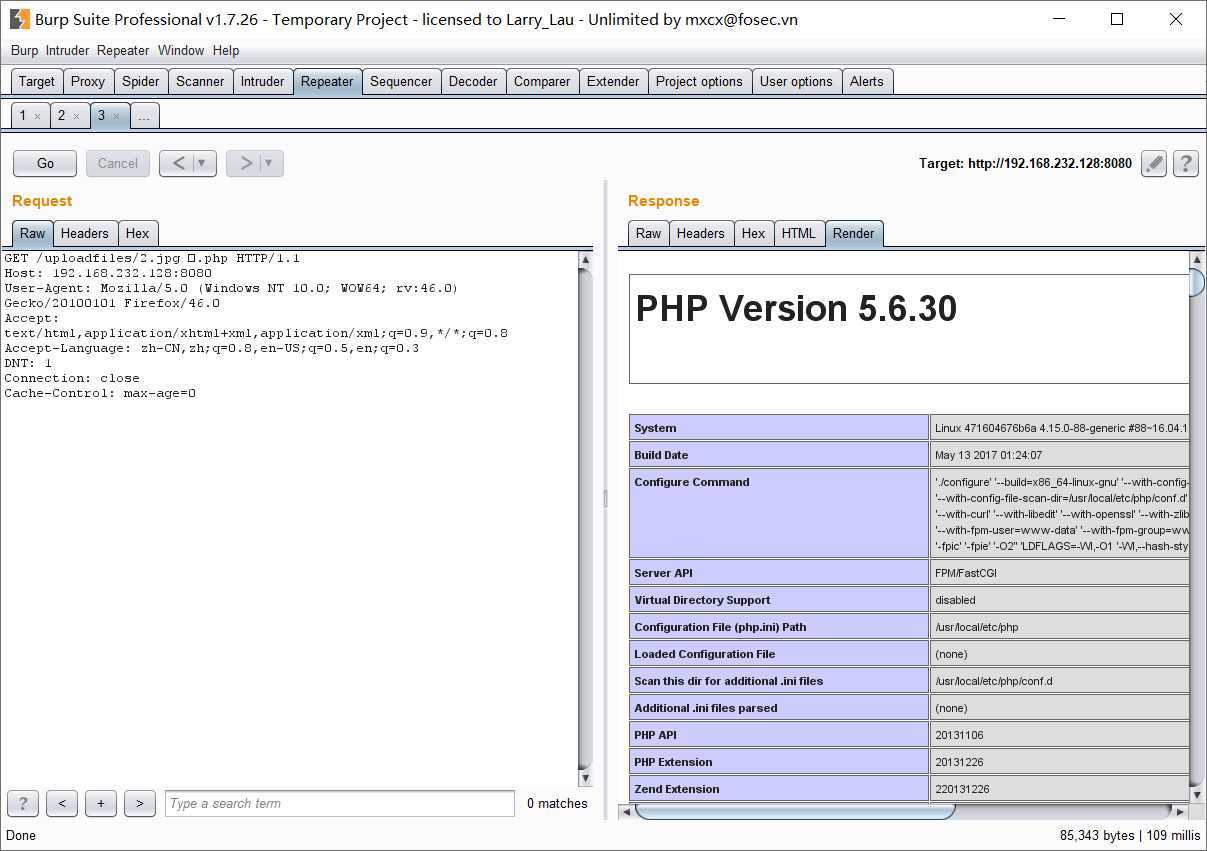Jump to next search match
1207x851 pixels.
pyautogui.click(x=140, y=803)
